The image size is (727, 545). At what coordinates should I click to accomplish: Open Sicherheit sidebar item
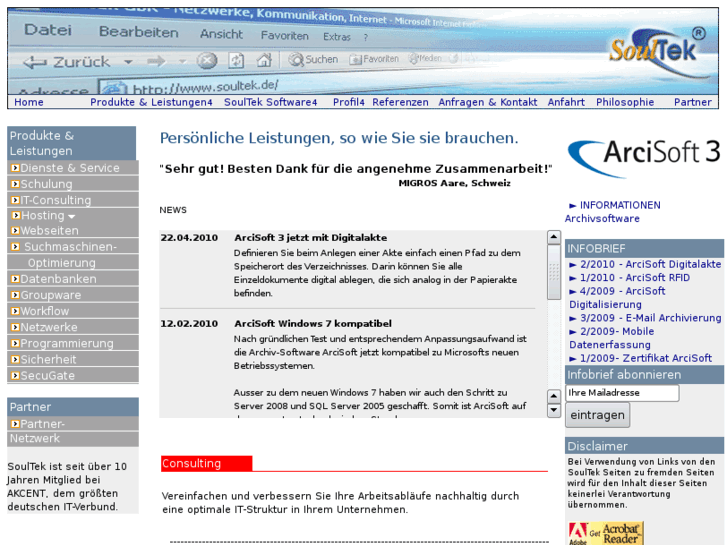coord(48,360)
